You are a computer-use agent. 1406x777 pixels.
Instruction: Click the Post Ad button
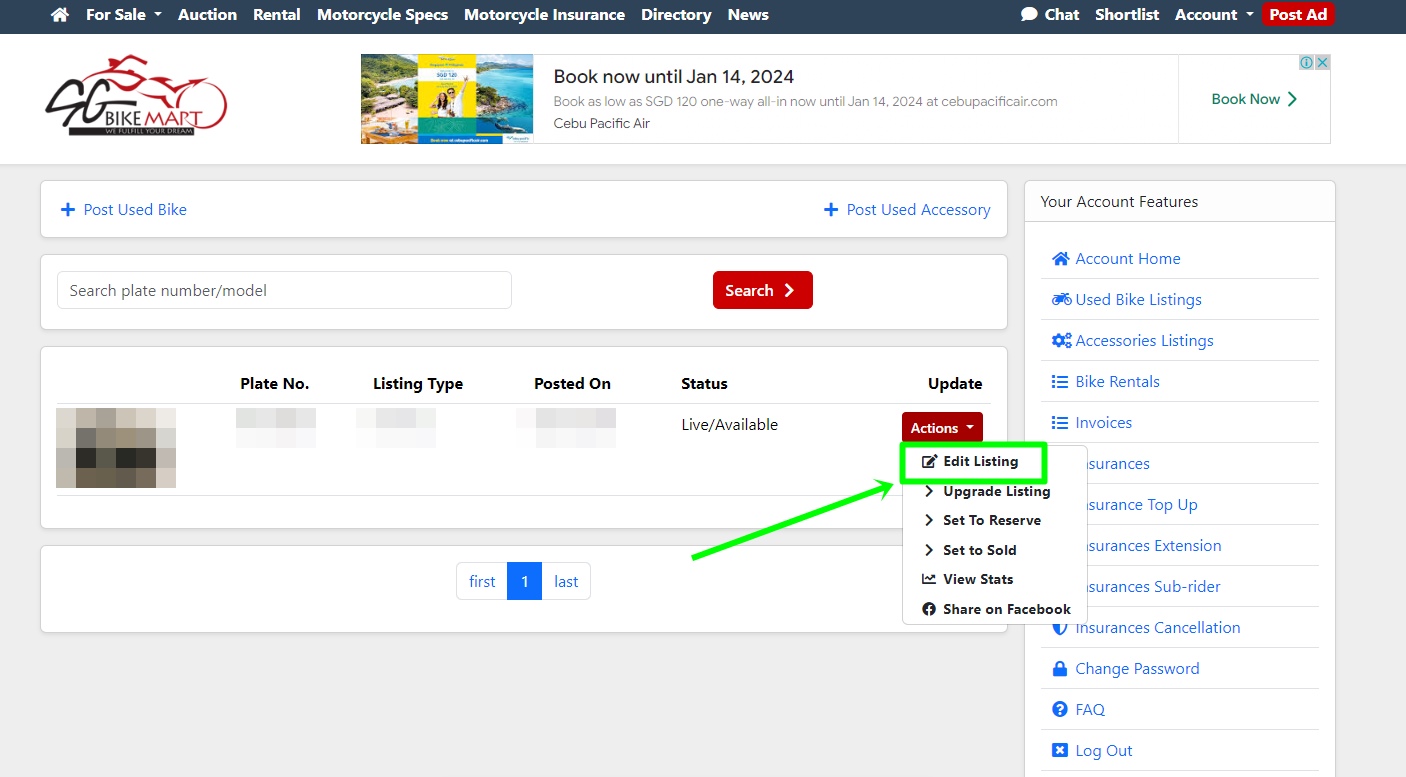[1297, 15]
